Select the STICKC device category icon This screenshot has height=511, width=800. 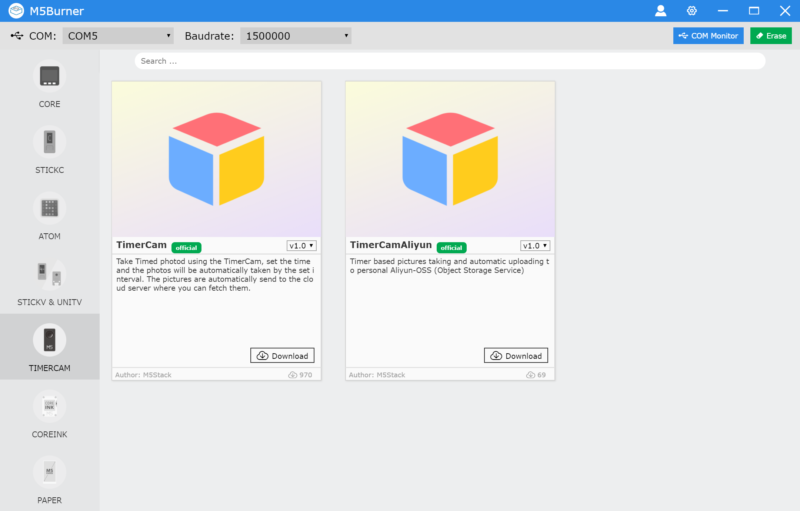point(49,142)
